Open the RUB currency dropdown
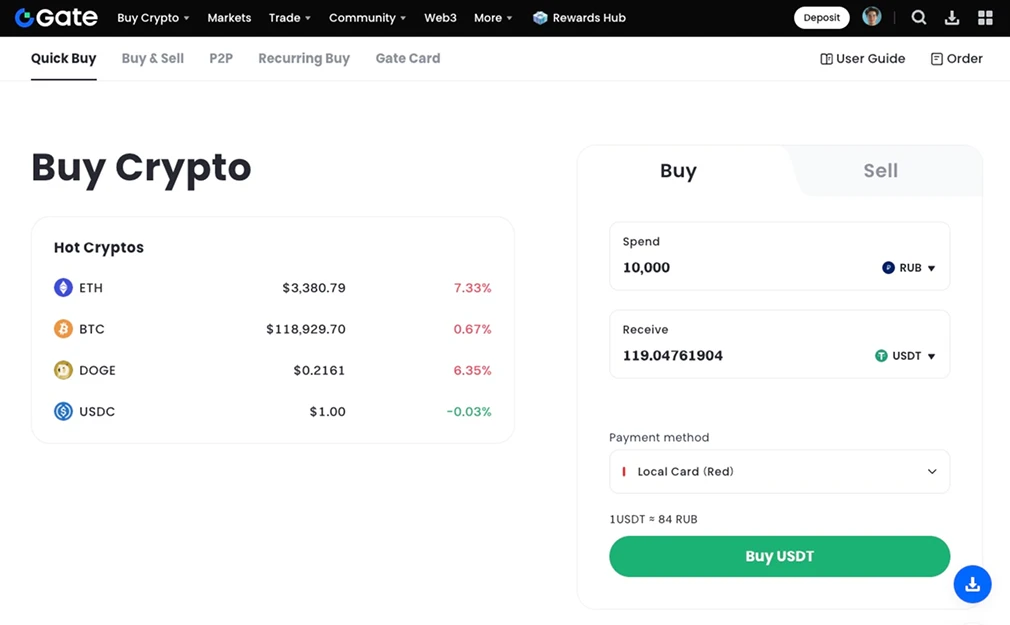Viewport: 1010px width, 625px height. click(x=908, y=267)
